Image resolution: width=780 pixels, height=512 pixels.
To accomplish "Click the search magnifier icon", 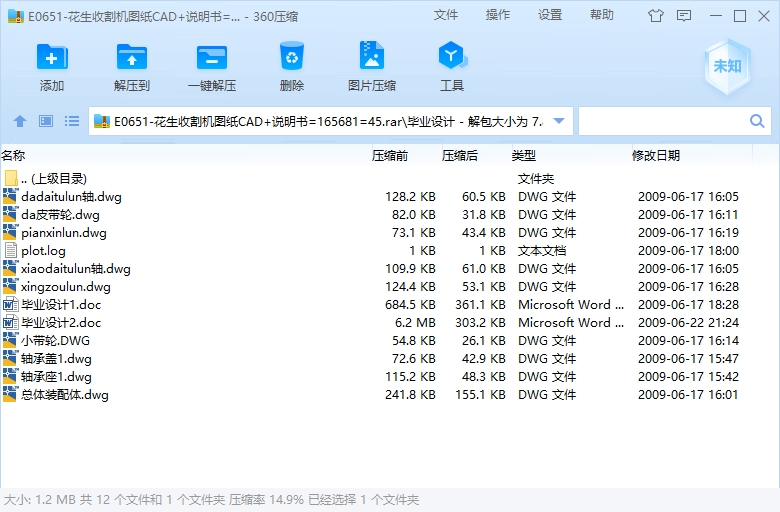I will pos(757,121).
